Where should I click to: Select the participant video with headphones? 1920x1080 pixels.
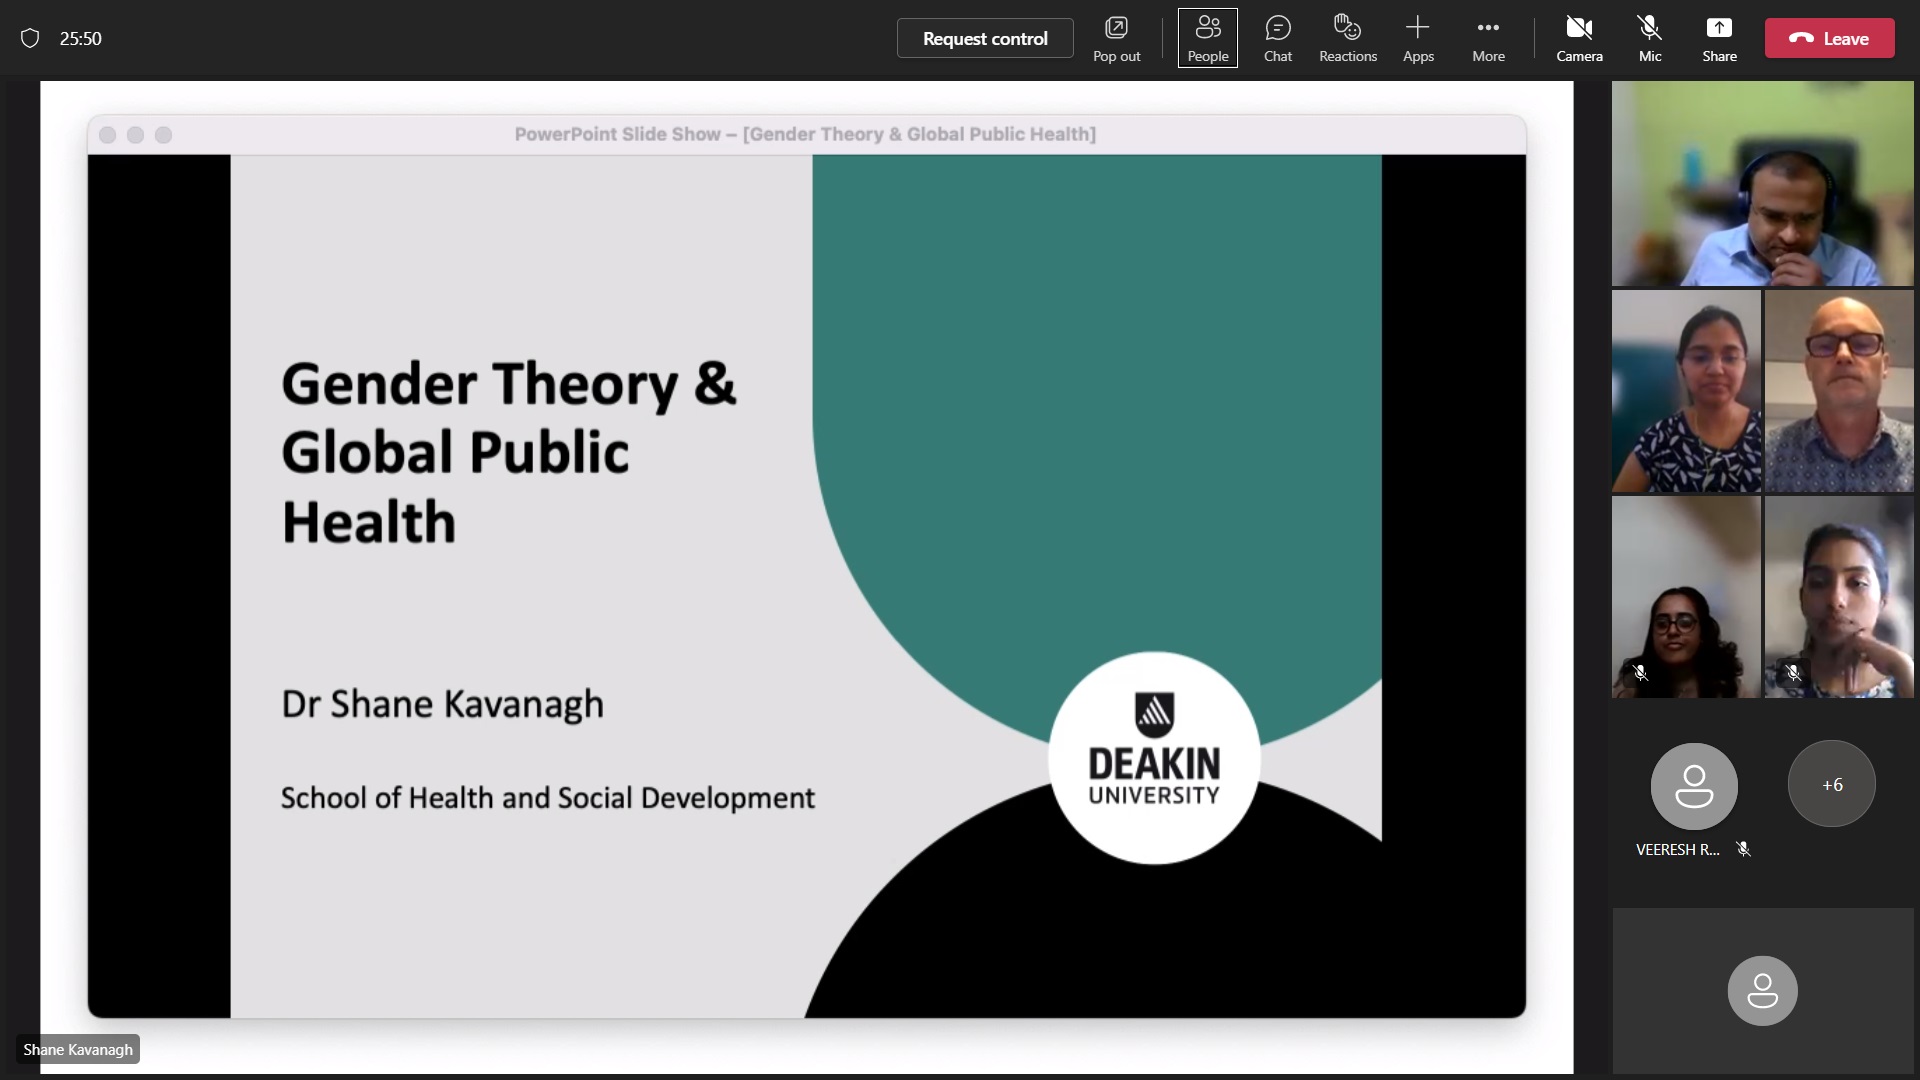click(x=1762, y=184)
